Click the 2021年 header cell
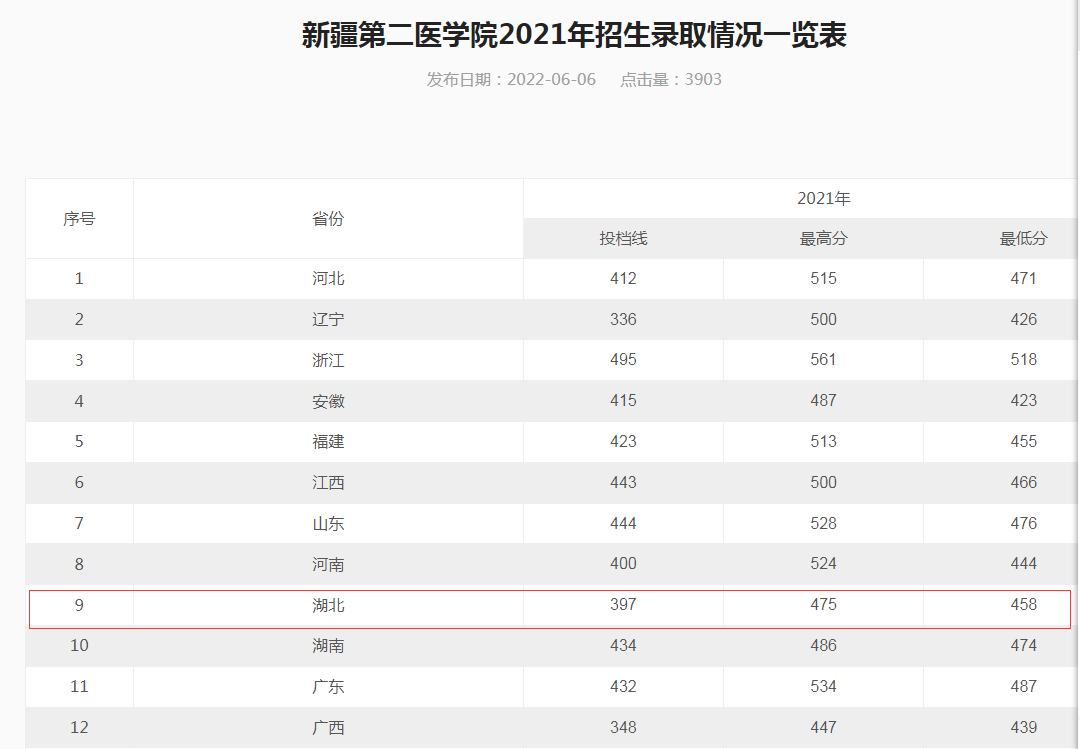 823,197
